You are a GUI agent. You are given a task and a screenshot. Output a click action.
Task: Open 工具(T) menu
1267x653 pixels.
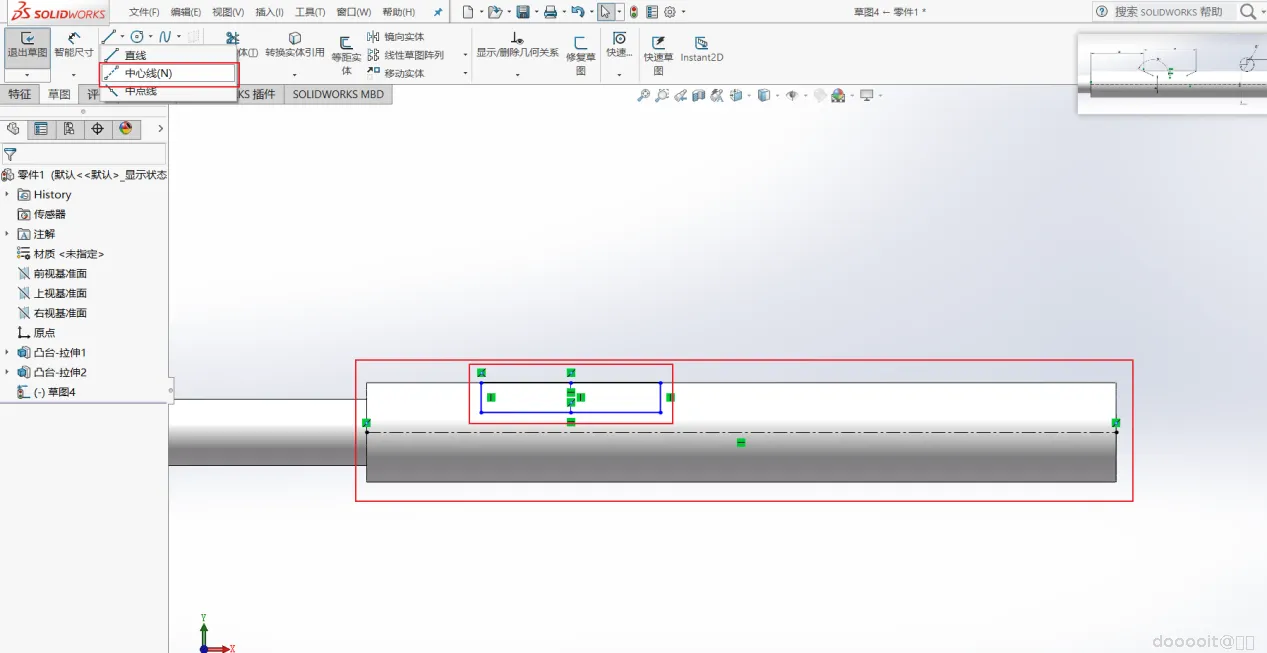point(311,12)
